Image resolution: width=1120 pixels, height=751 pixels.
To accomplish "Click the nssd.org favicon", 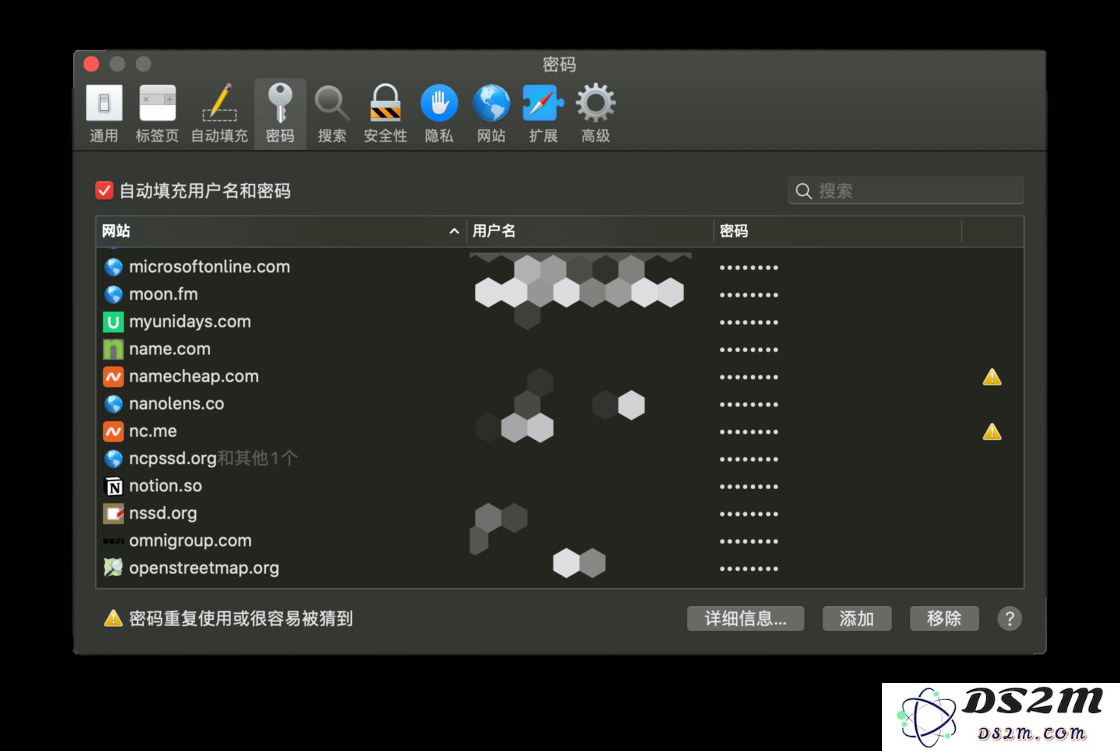I will click(114, 513).
